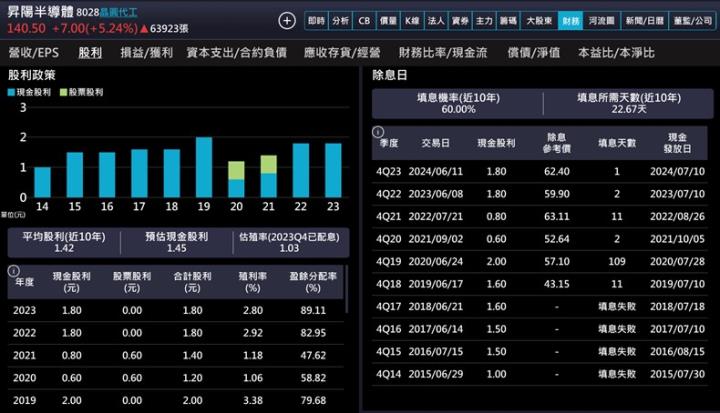The image size is (720, 413).
Task: Click 填息機率(近10年) 60.00% box
Action: click(458, 103)
